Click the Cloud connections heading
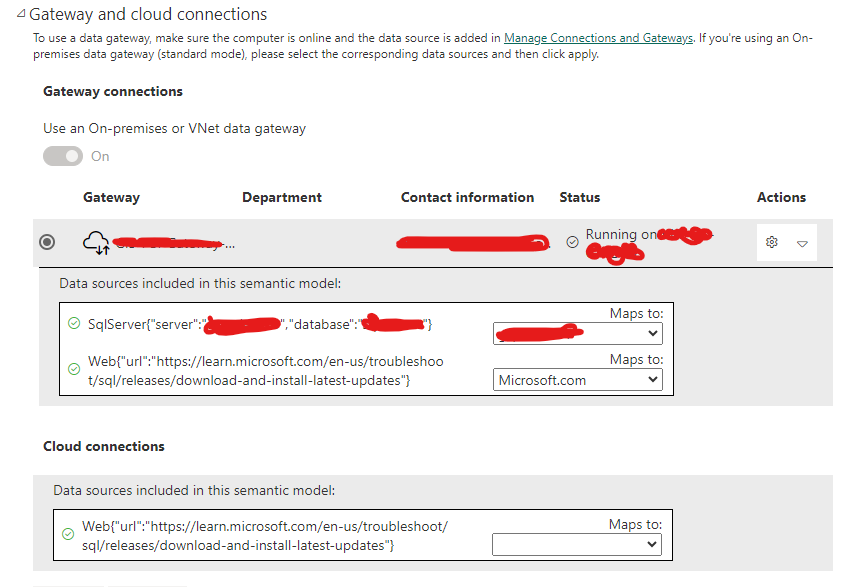Viewport: 861px width, 587px height. point(104,446)
